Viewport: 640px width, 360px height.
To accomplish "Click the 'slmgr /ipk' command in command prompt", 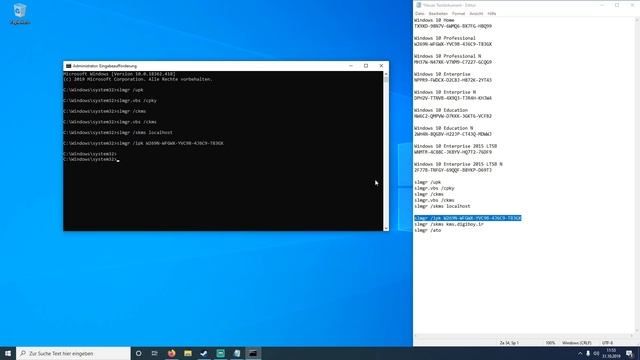I will click(x=170, y=143).
